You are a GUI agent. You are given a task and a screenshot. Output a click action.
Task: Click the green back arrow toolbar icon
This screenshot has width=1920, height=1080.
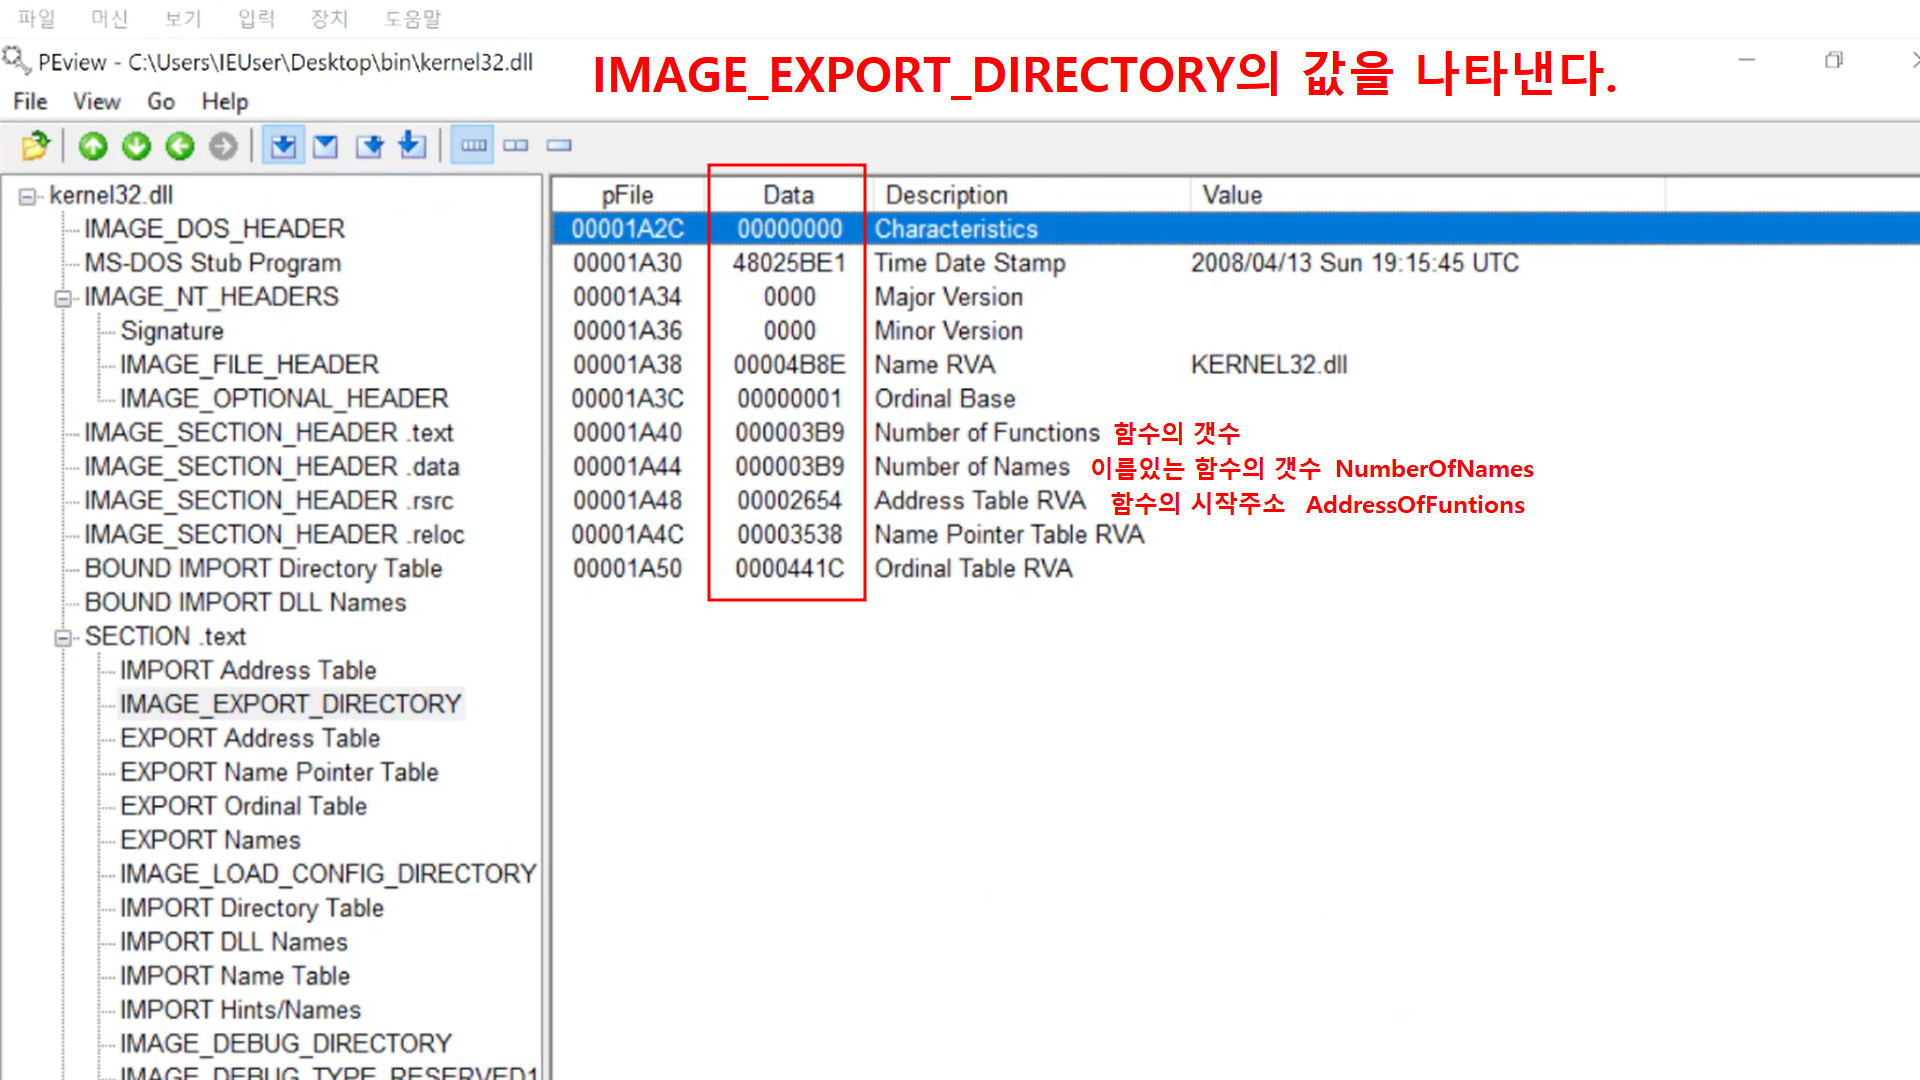(180, 146)
